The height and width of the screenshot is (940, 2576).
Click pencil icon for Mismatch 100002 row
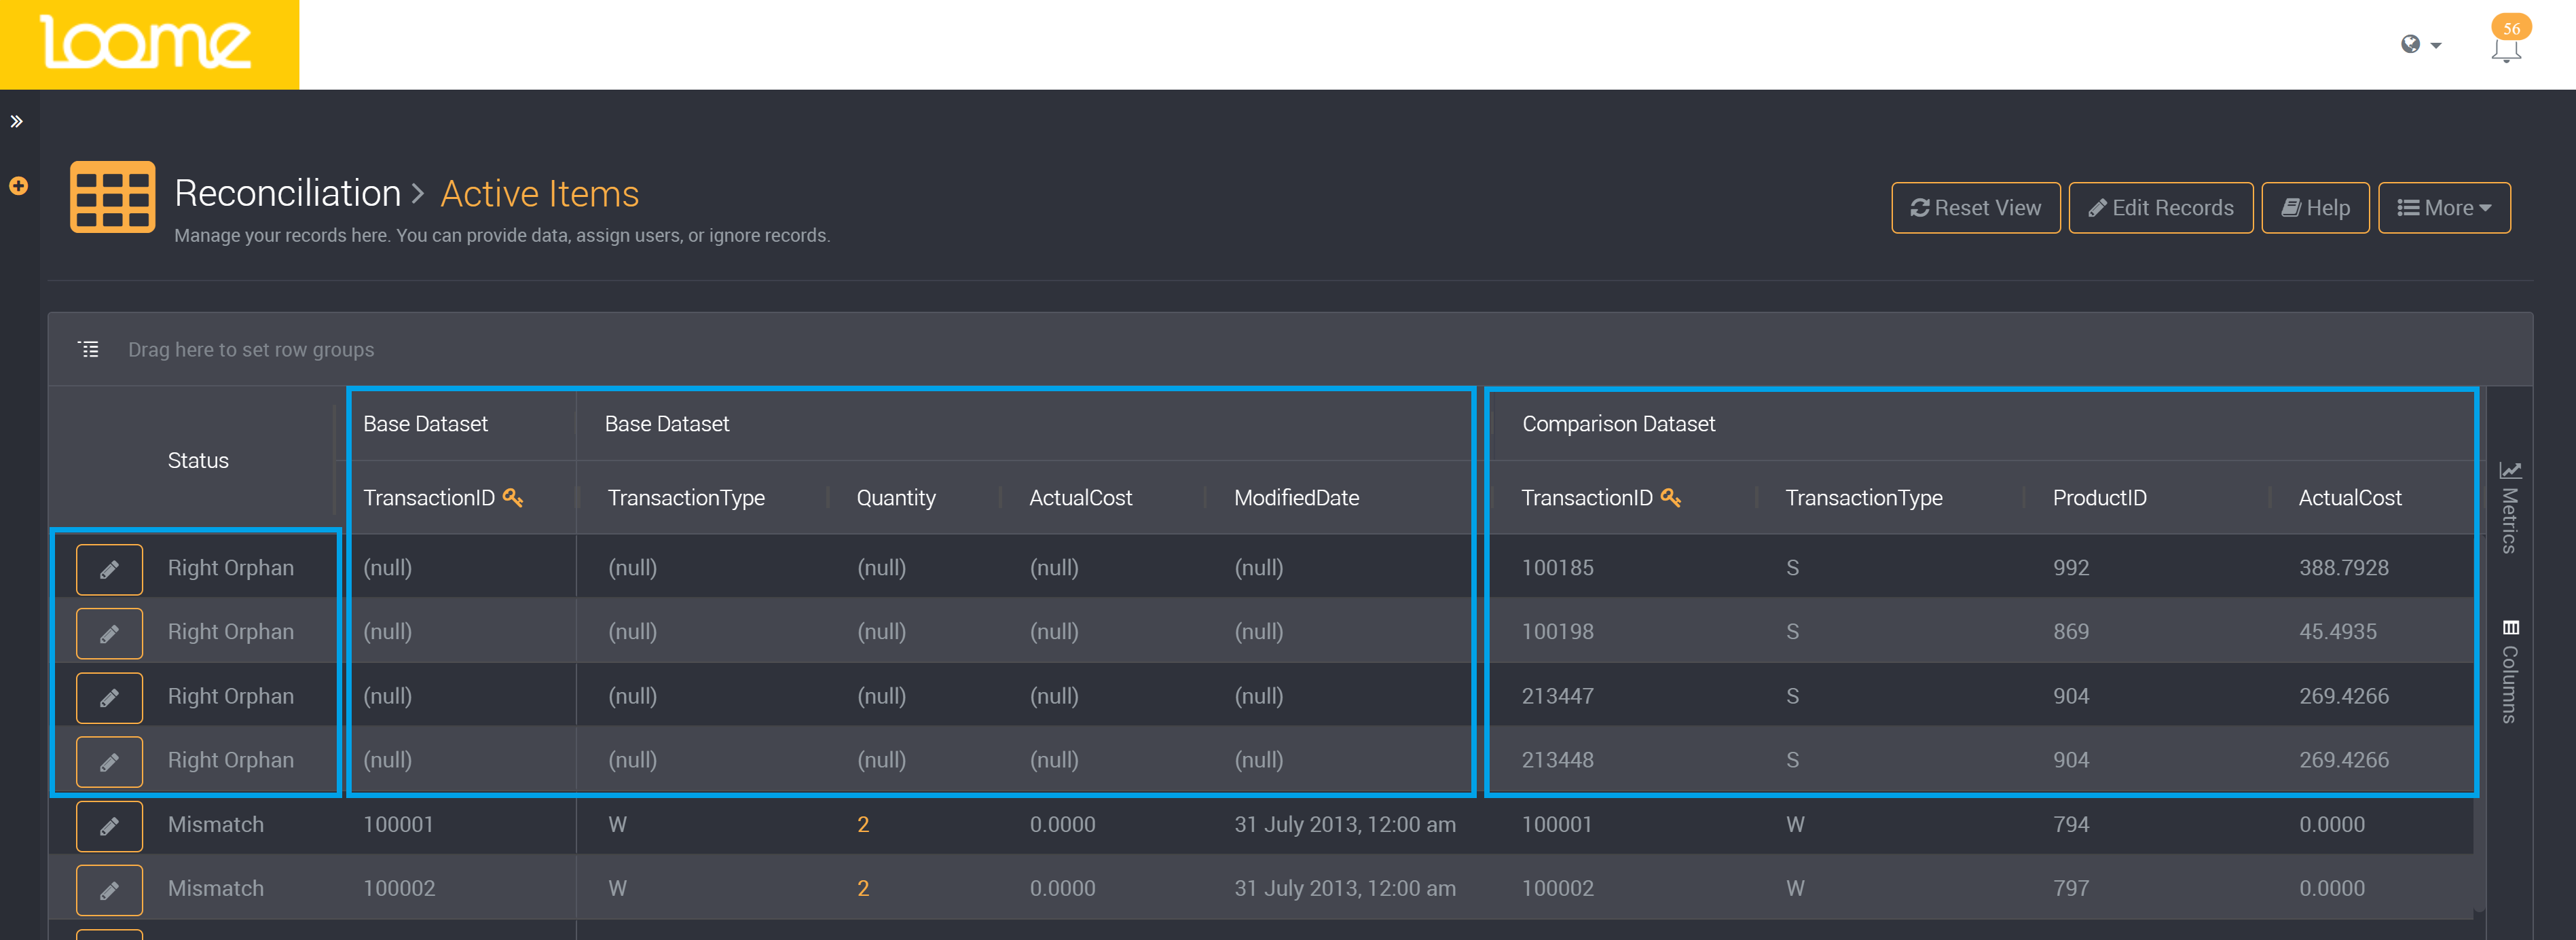coord(110,890)
